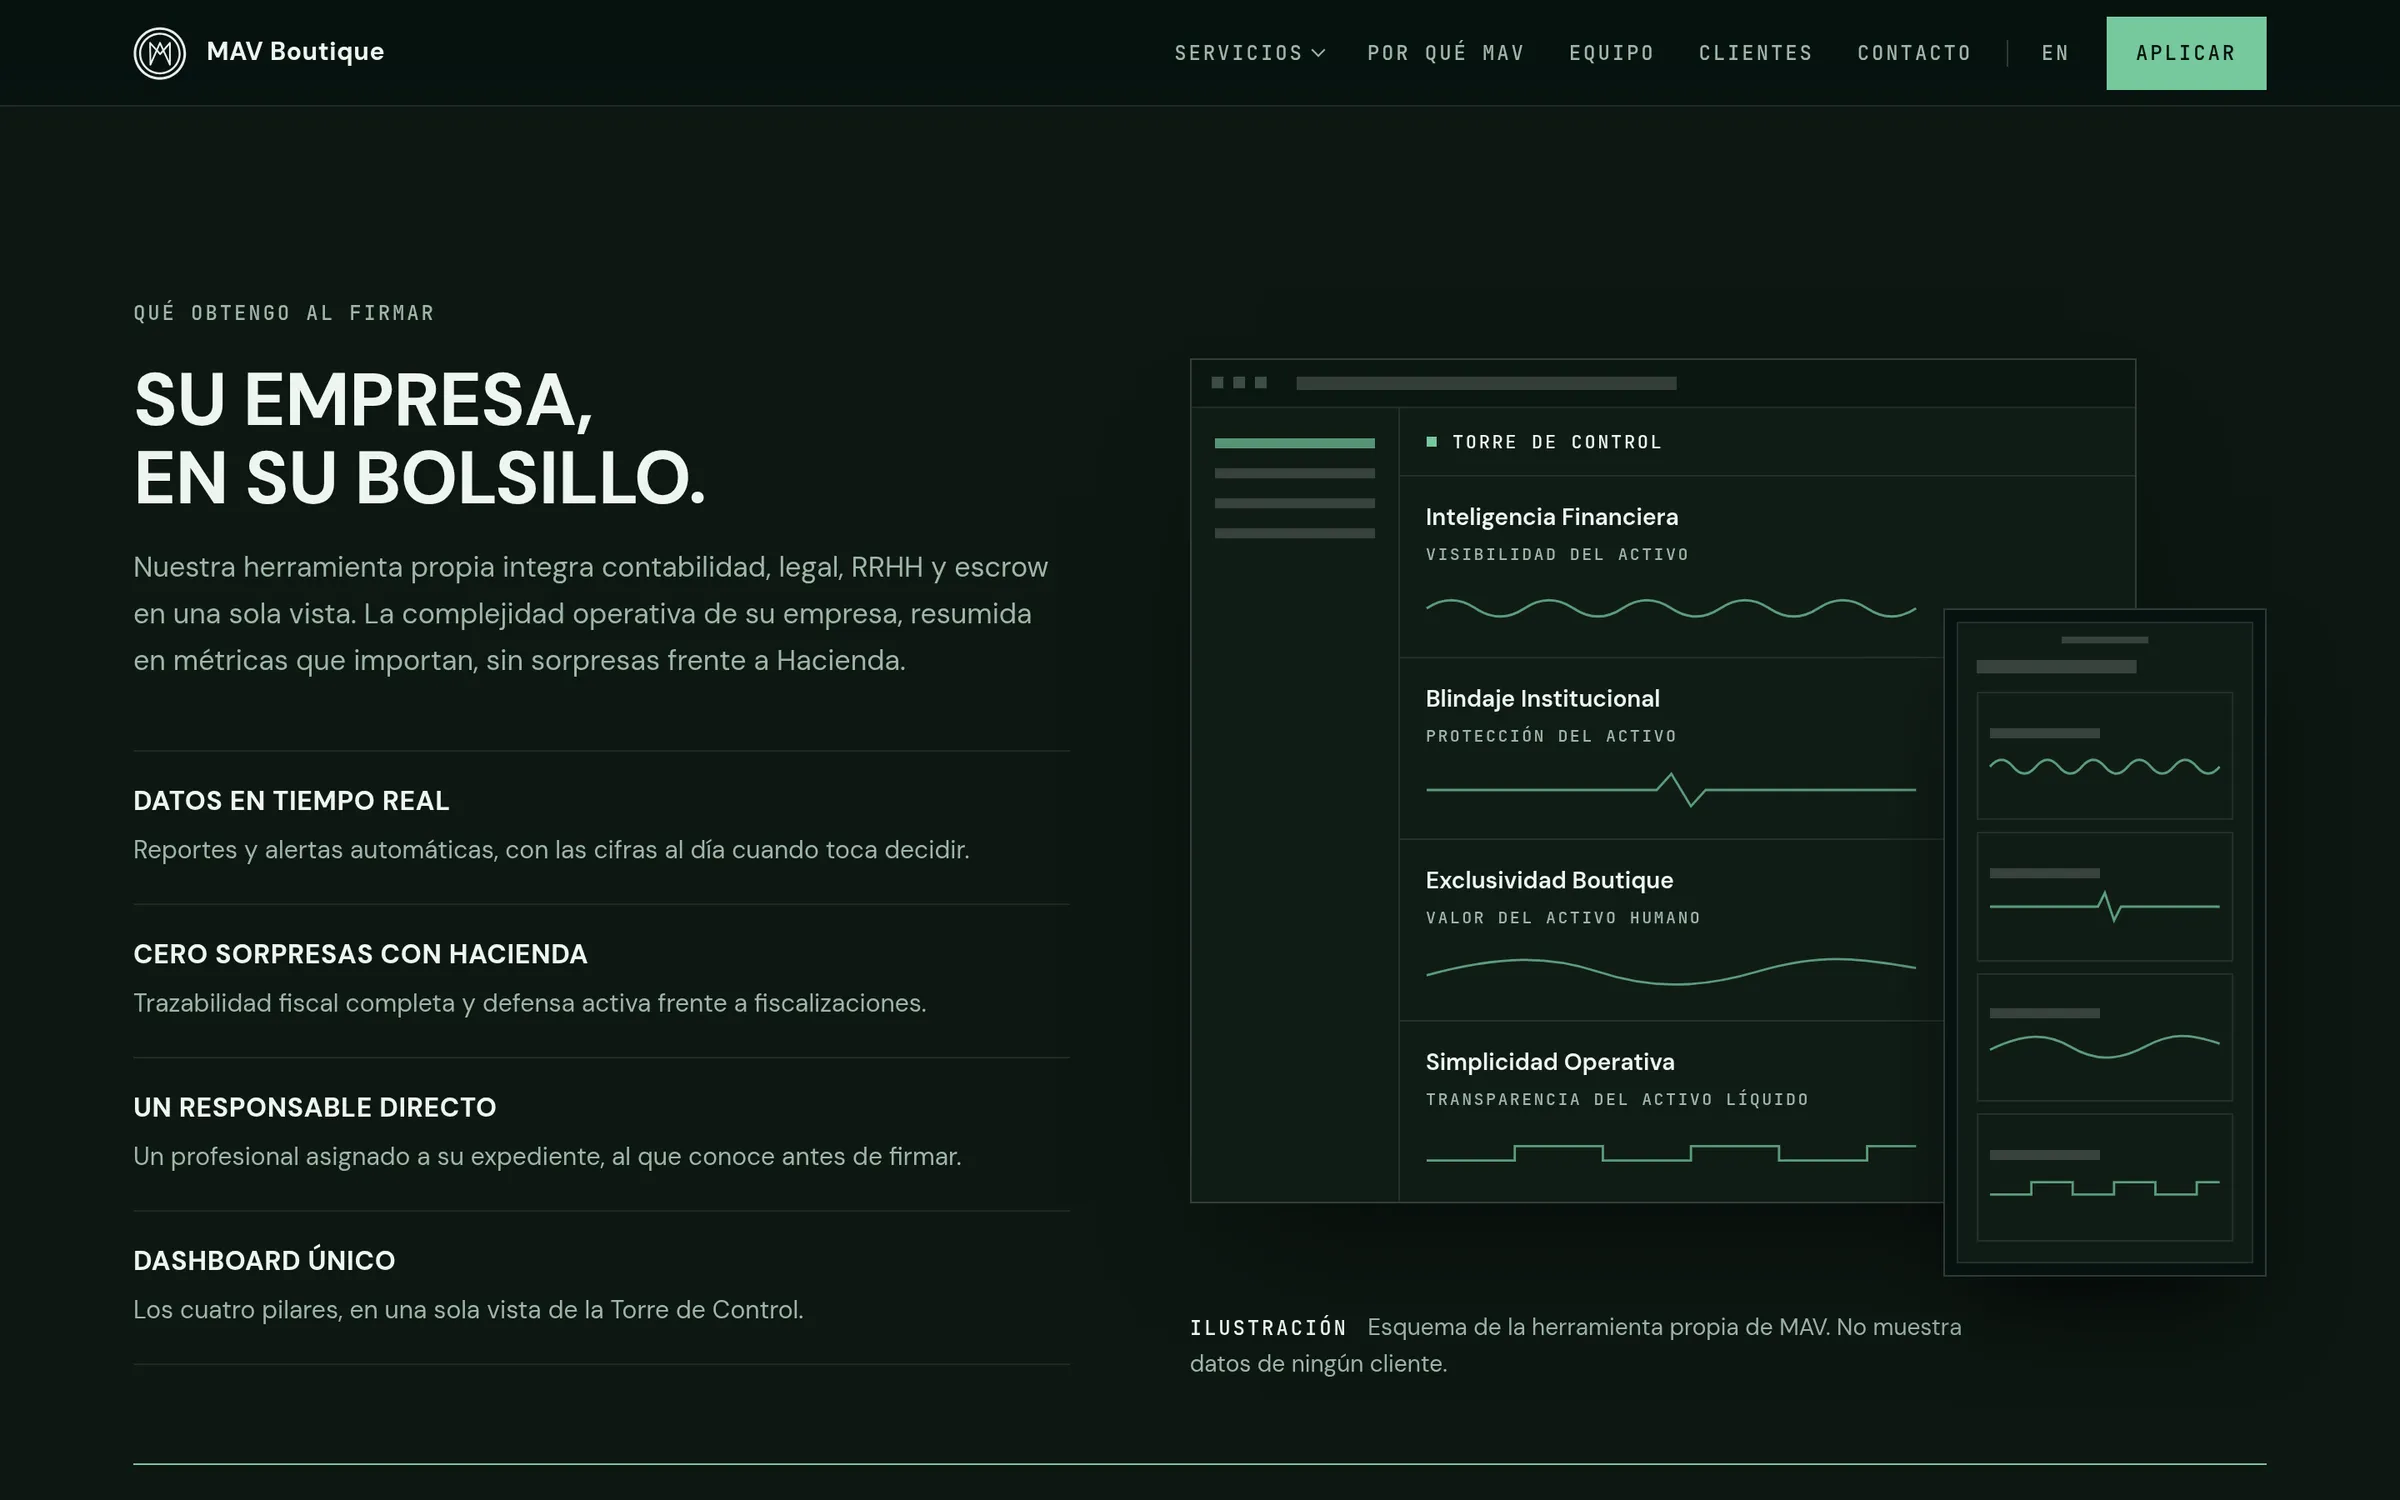Click the wavy chart under Inteligencia Financiera
Image resolution: width=2400 pixels, height=1500 pixels.
(x=1670, y=608)
